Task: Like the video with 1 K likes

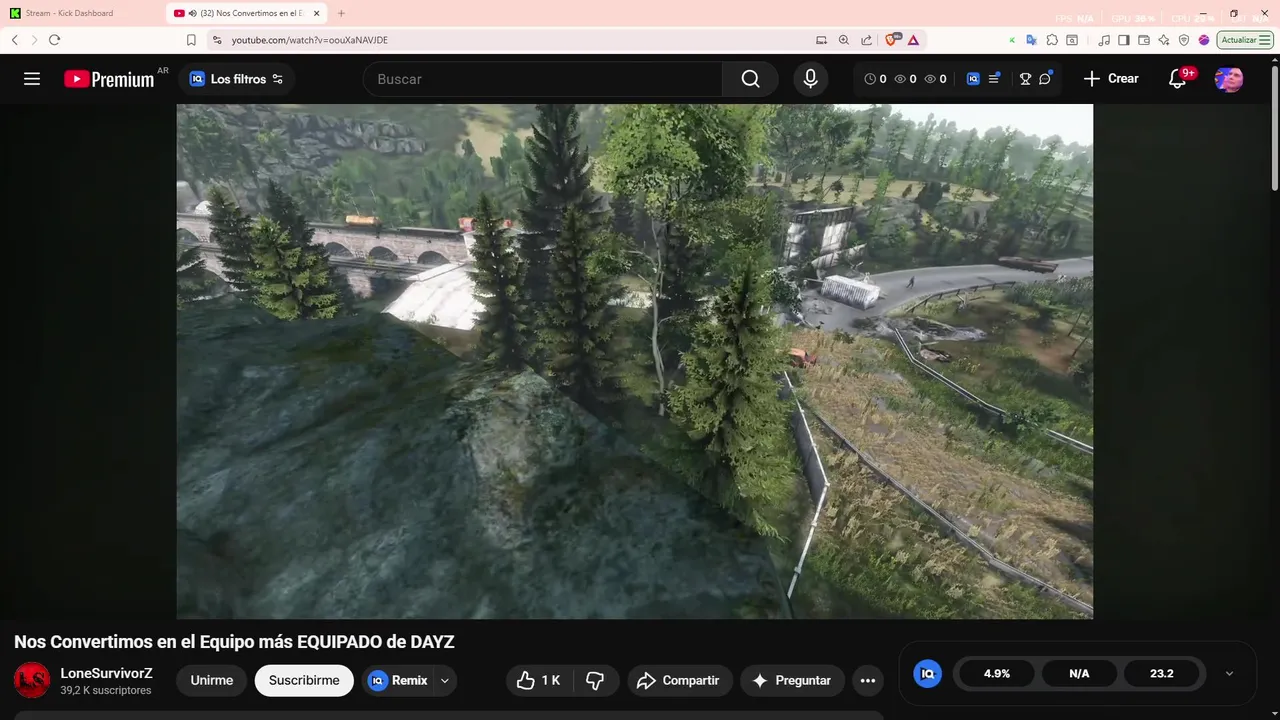Action: tap(539, 680)
